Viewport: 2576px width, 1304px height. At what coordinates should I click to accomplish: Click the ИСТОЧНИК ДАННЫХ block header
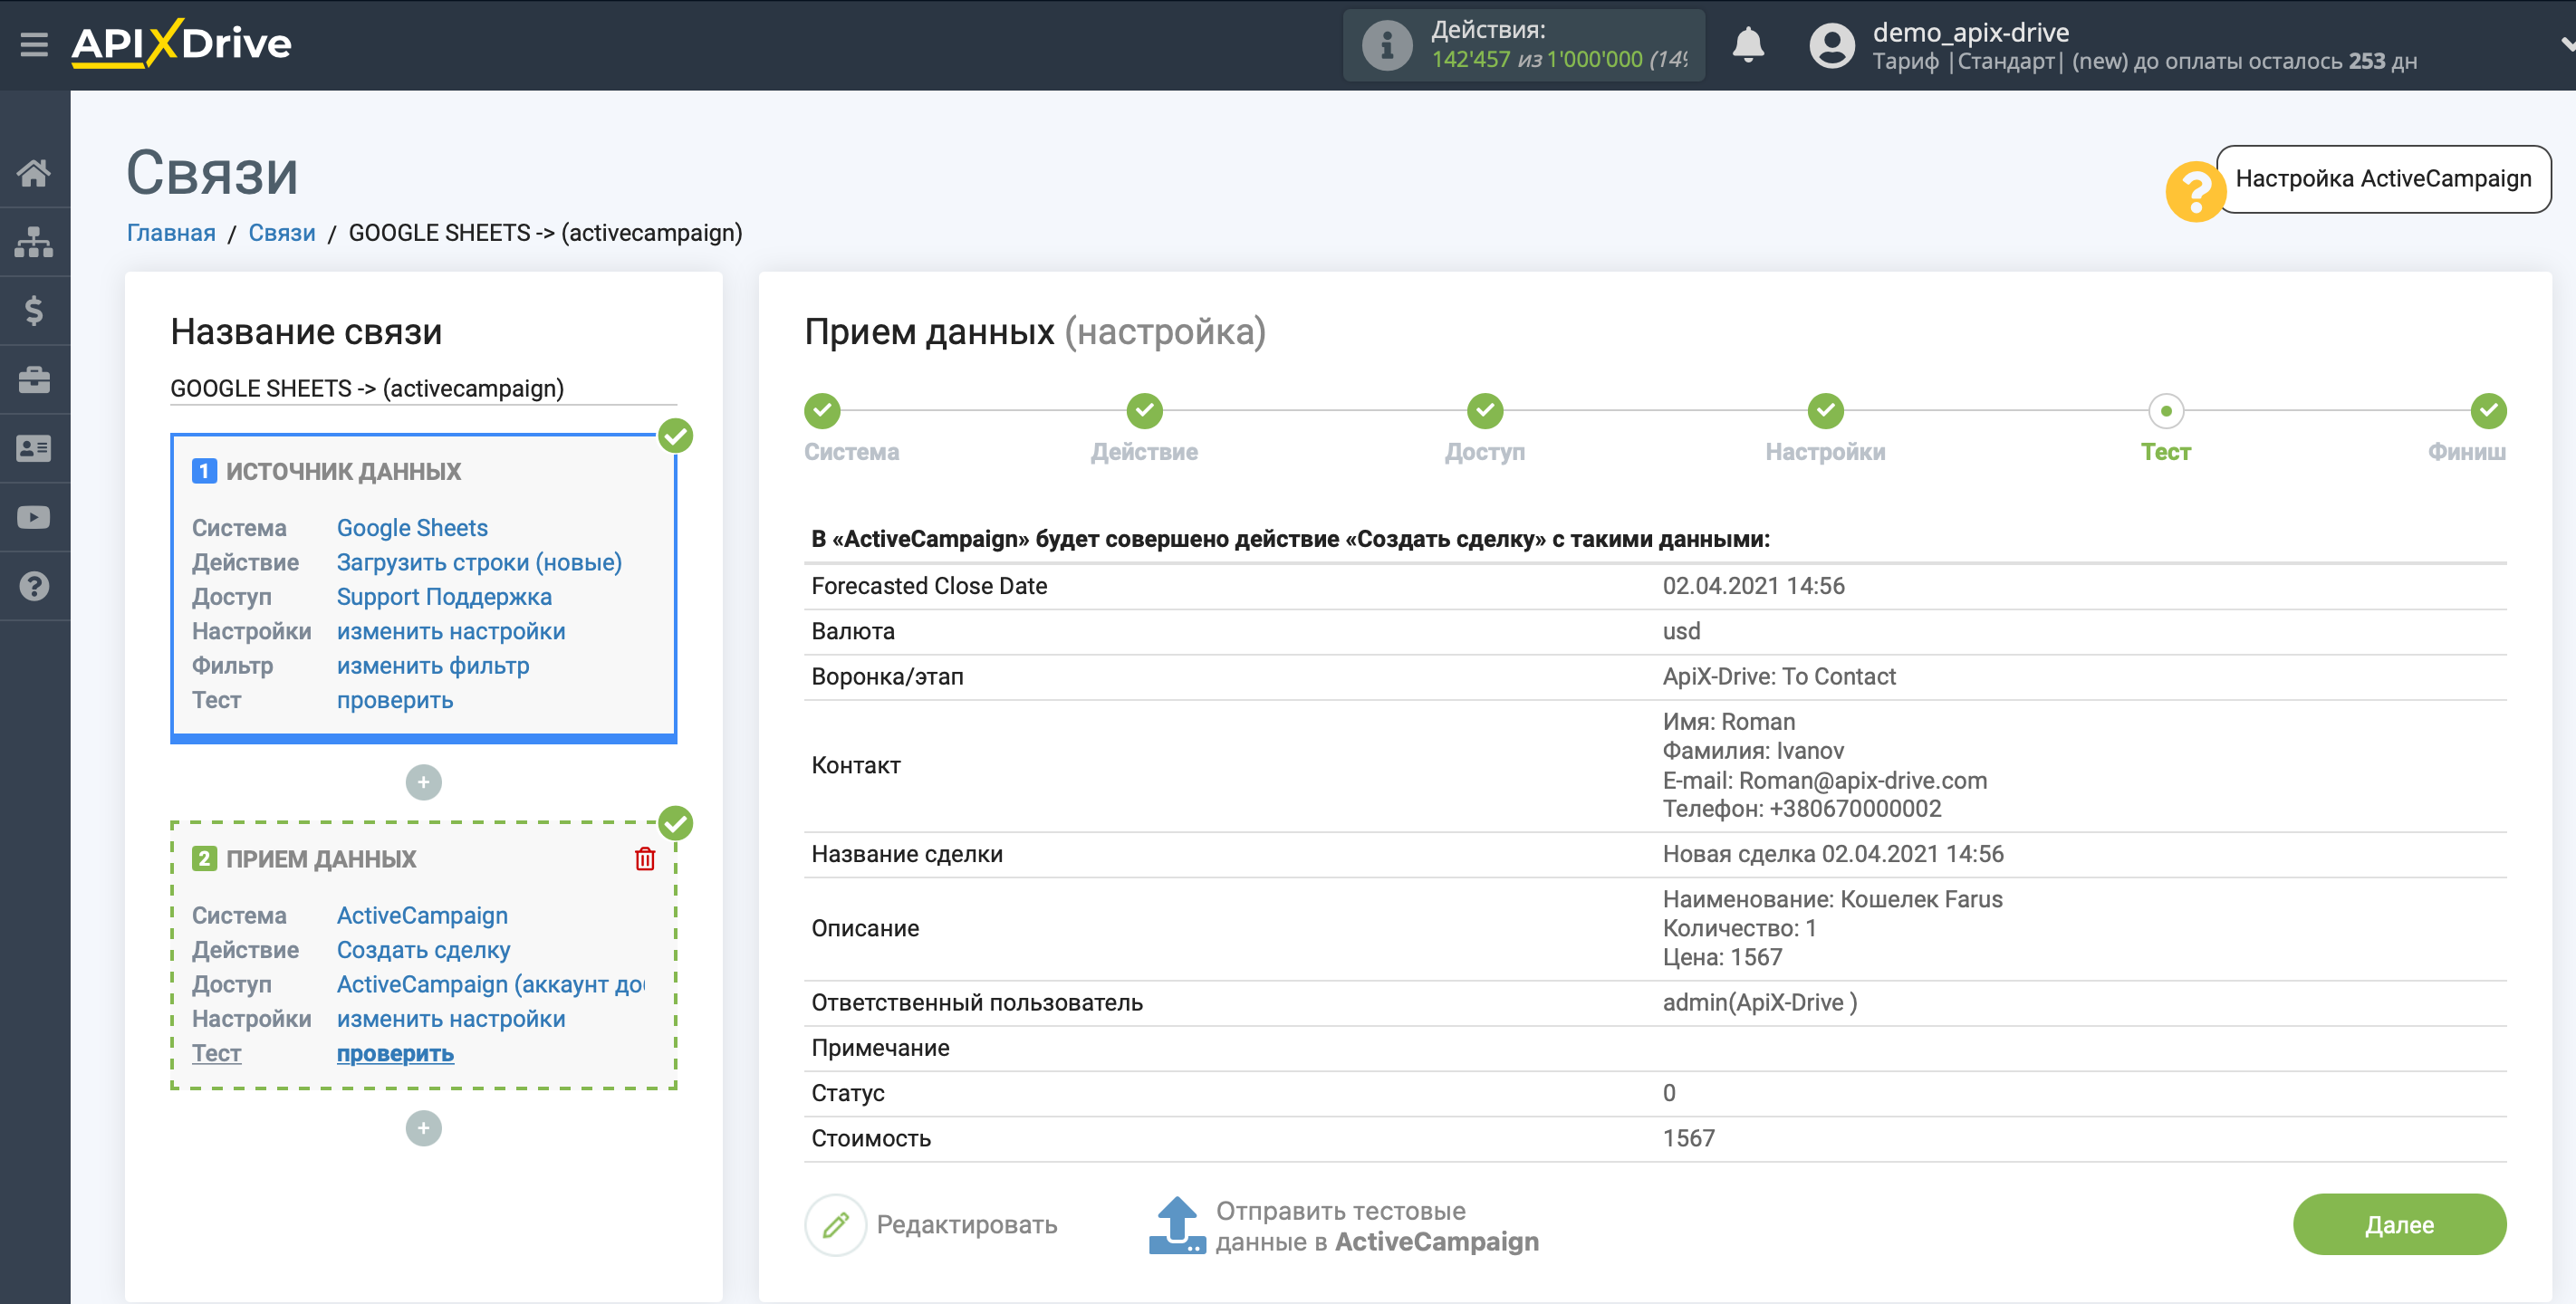343,472
